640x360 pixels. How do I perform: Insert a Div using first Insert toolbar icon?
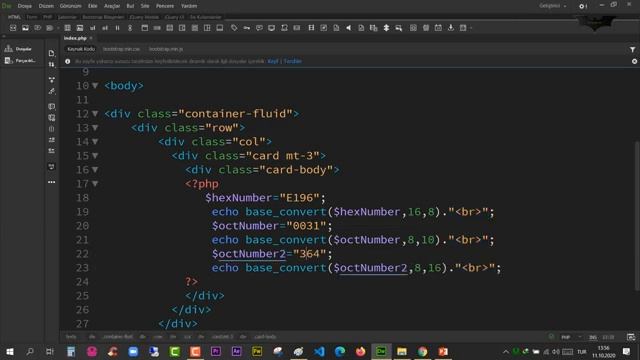coord(13,28)
